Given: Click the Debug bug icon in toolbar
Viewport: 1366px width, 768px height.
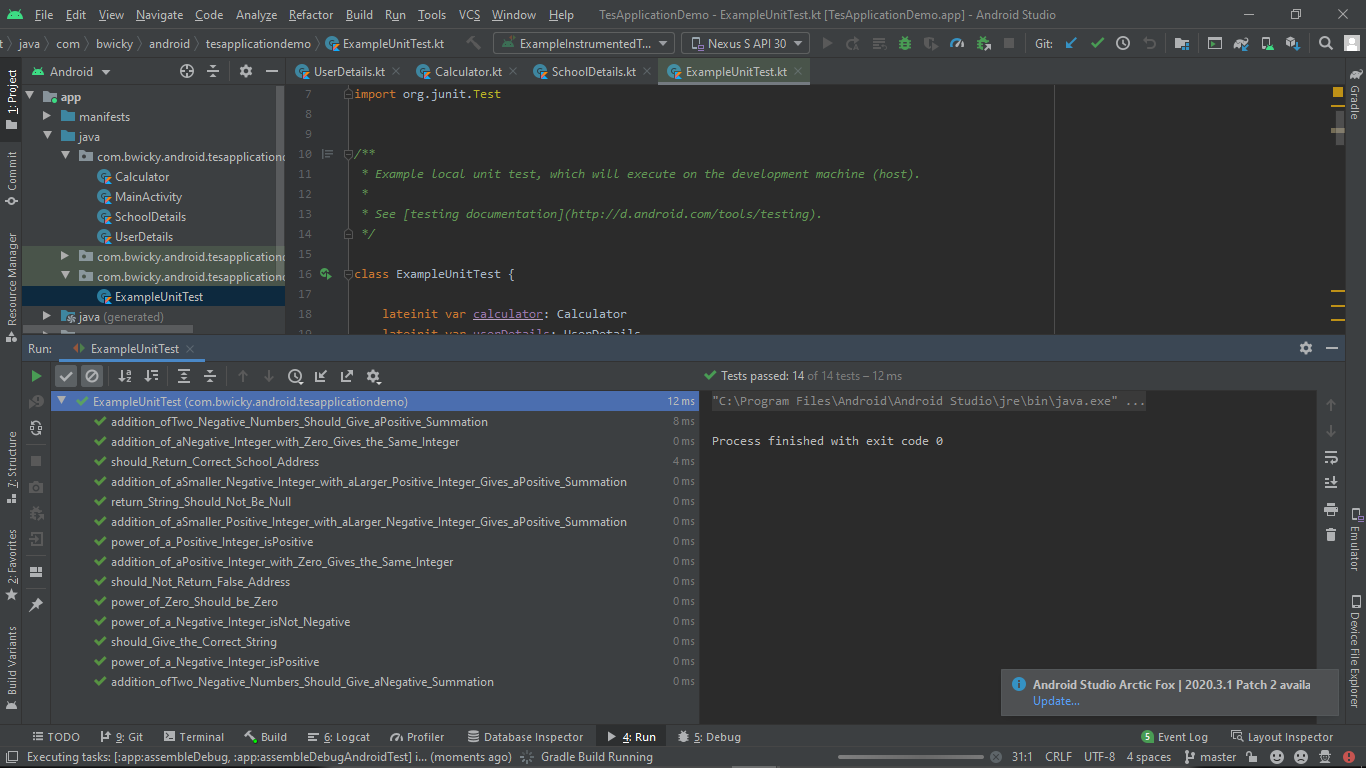Looking at the screenshot, I should tap(905, 43).
